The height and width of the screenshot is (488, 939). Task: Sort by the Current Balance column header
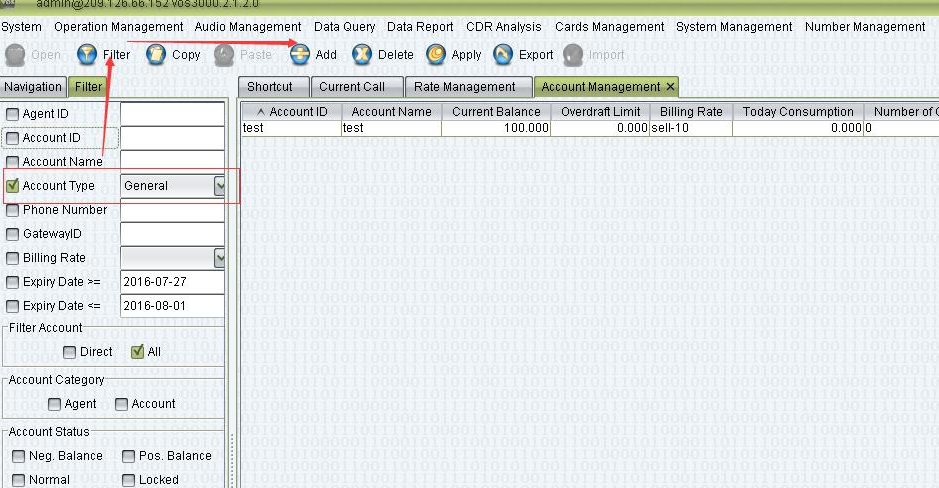point(496,112)
